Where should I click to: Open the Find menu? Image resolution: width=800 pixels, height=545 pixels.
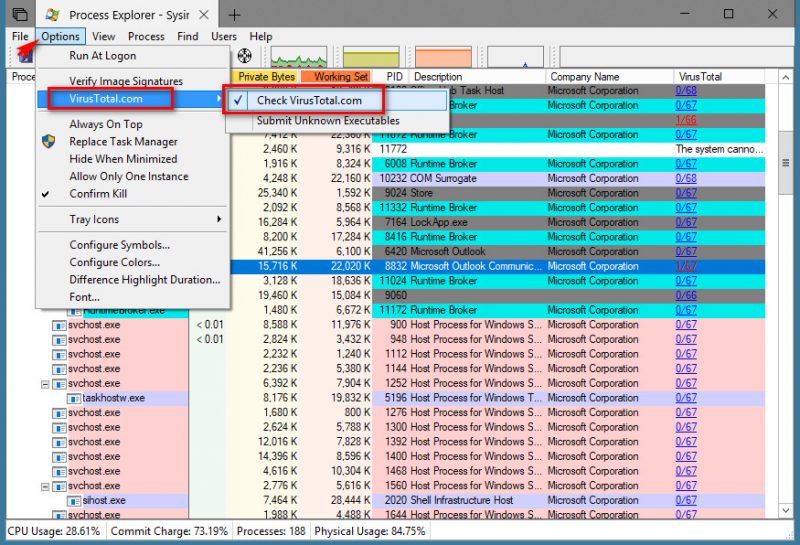[x=187, y=36]
